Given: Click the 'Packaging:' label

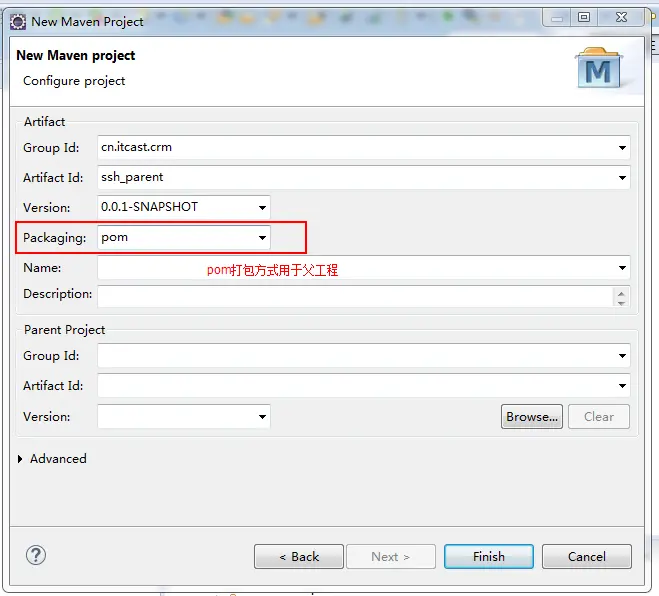Looking at the screenshot, I should tap(55, 238).
